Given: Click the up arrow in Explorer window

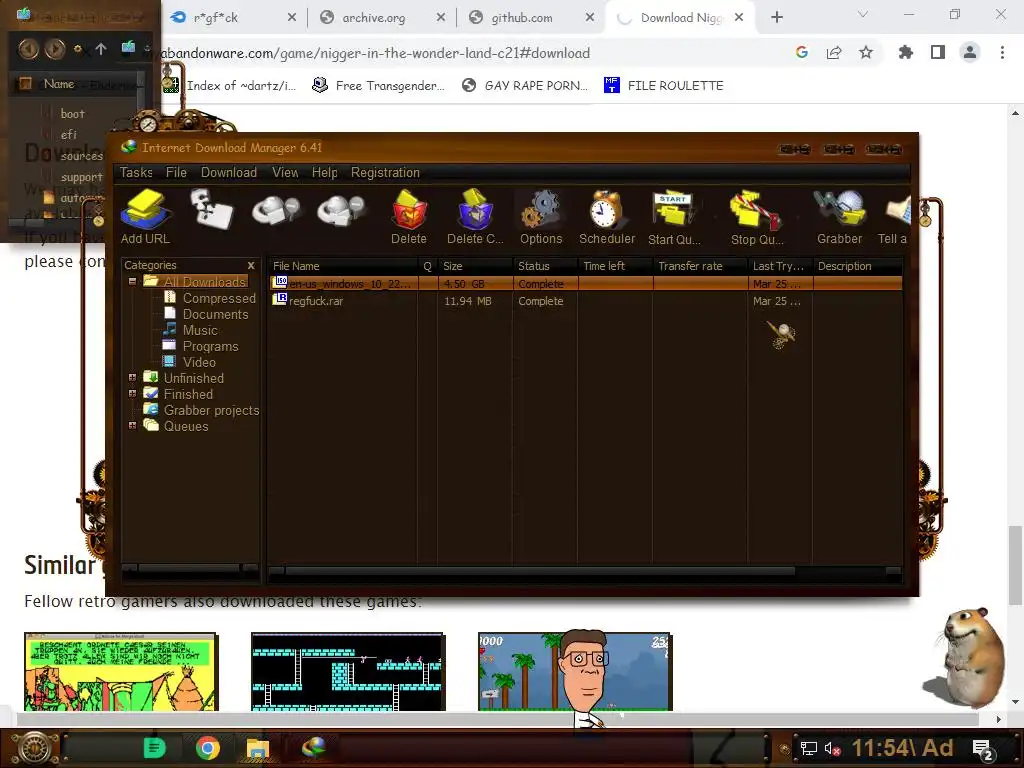Looking at the screenshot, I should coord(101,48).
